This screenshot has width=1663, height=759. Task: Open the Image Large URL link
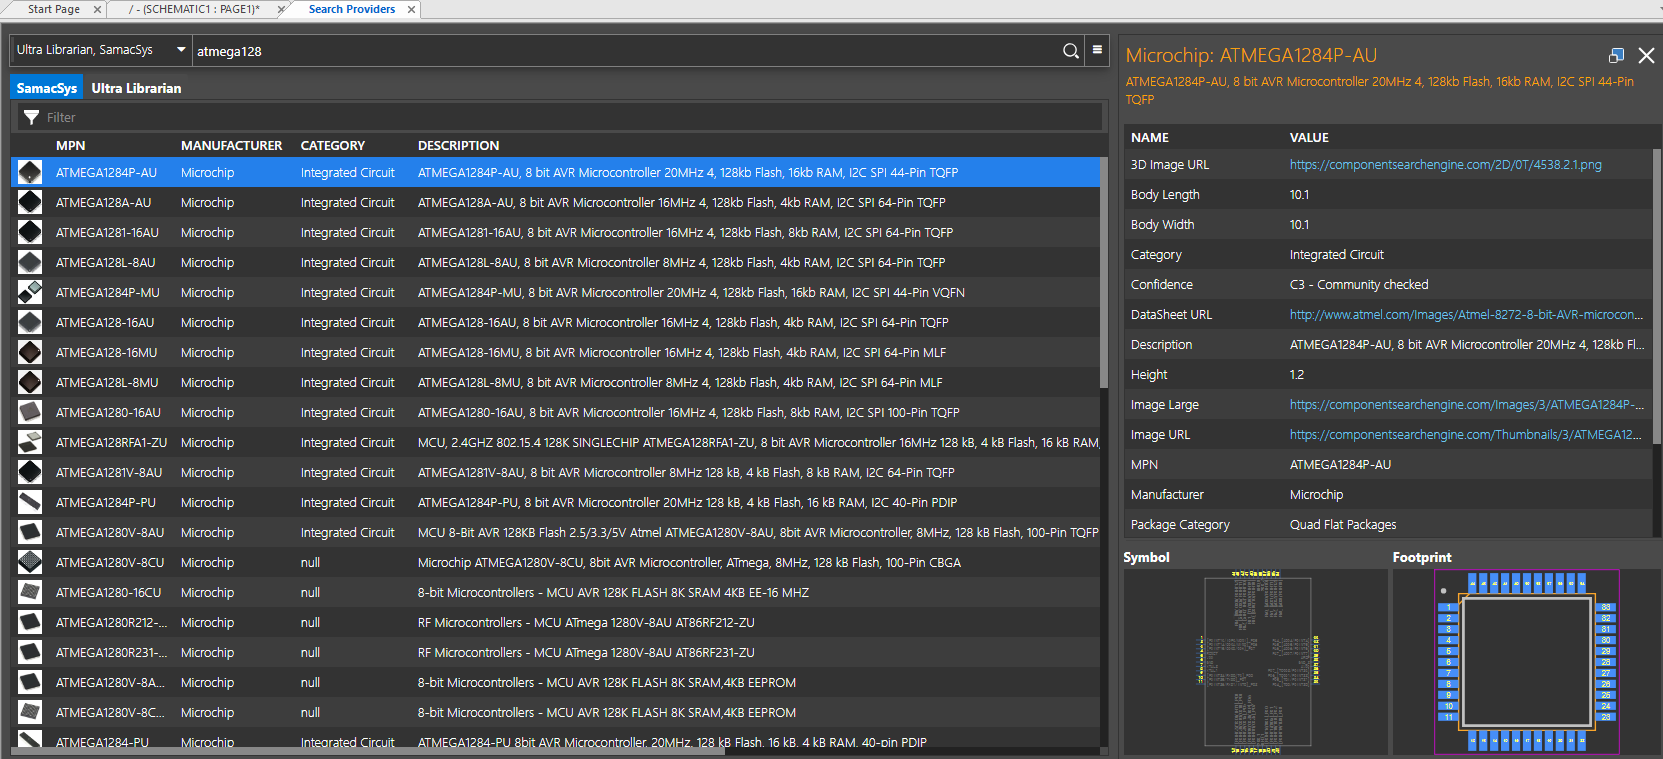pos(1466,405)
